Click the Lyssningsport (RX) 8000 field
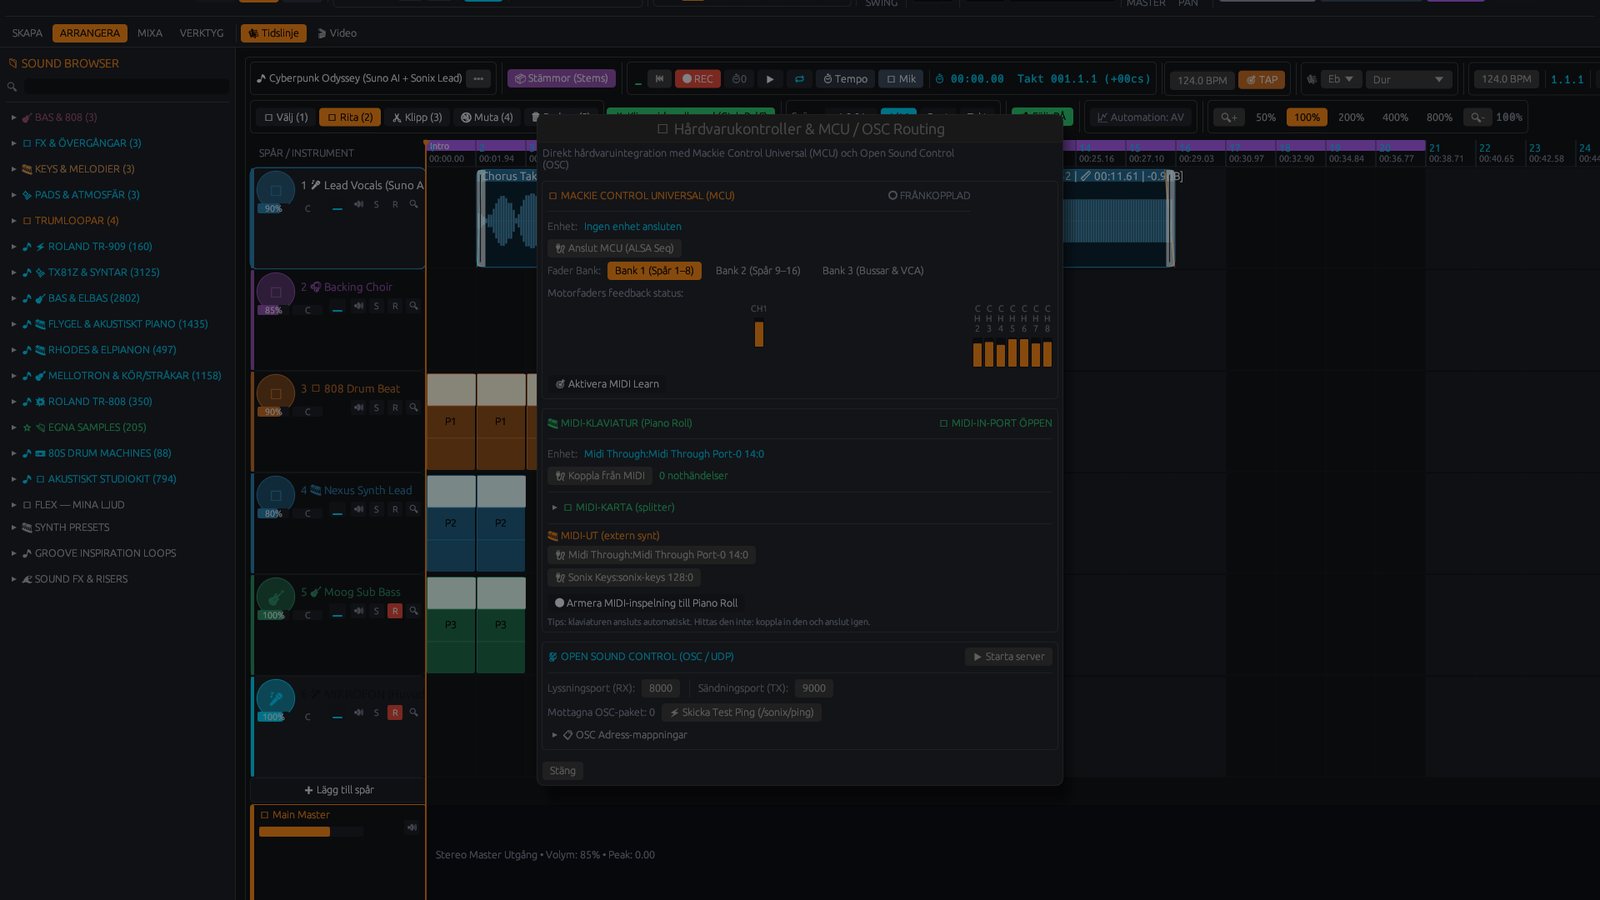The image size is (1600, 900). [661, 688]
